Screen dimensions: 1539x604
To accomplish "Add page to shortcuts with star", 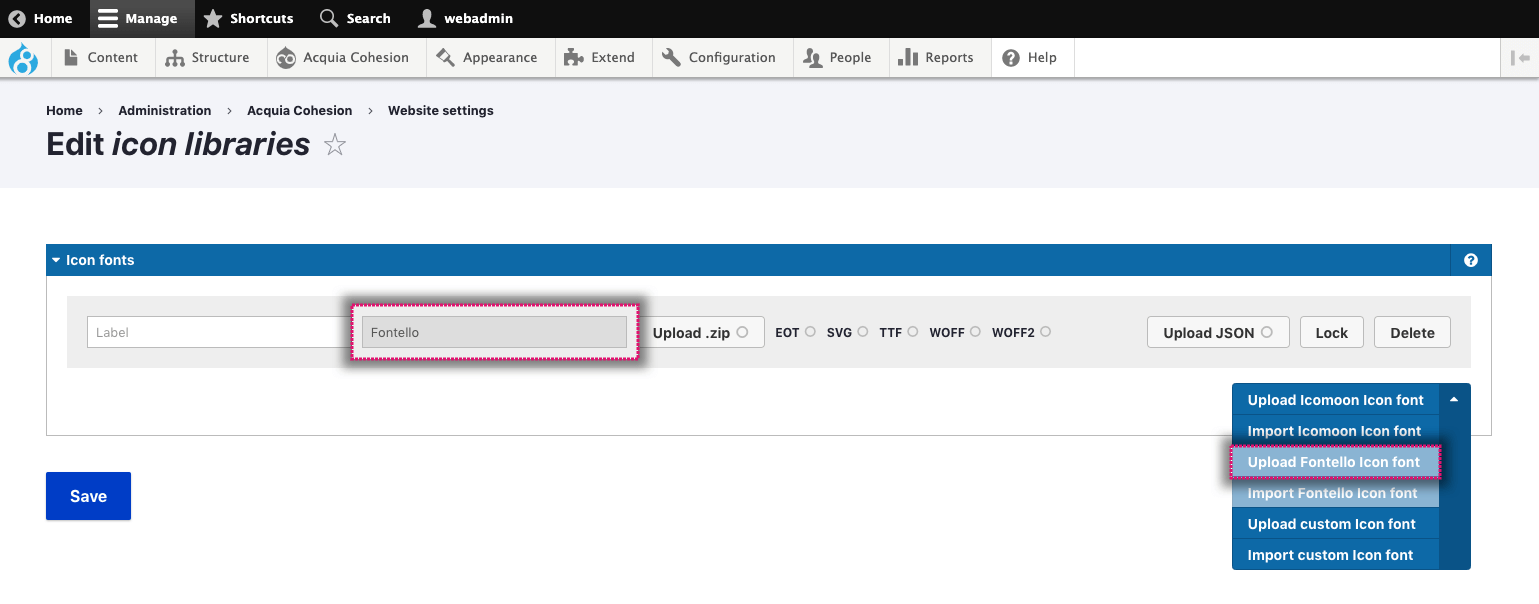I will coord(335,146).
